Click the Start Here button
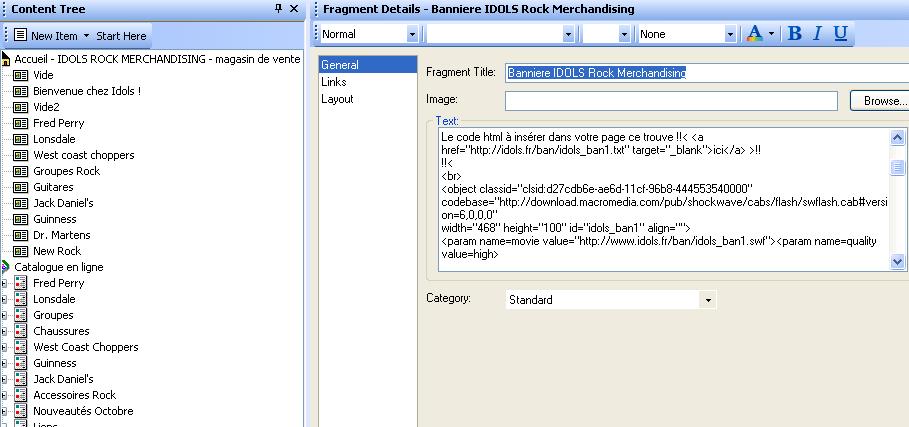 point(121,35)
